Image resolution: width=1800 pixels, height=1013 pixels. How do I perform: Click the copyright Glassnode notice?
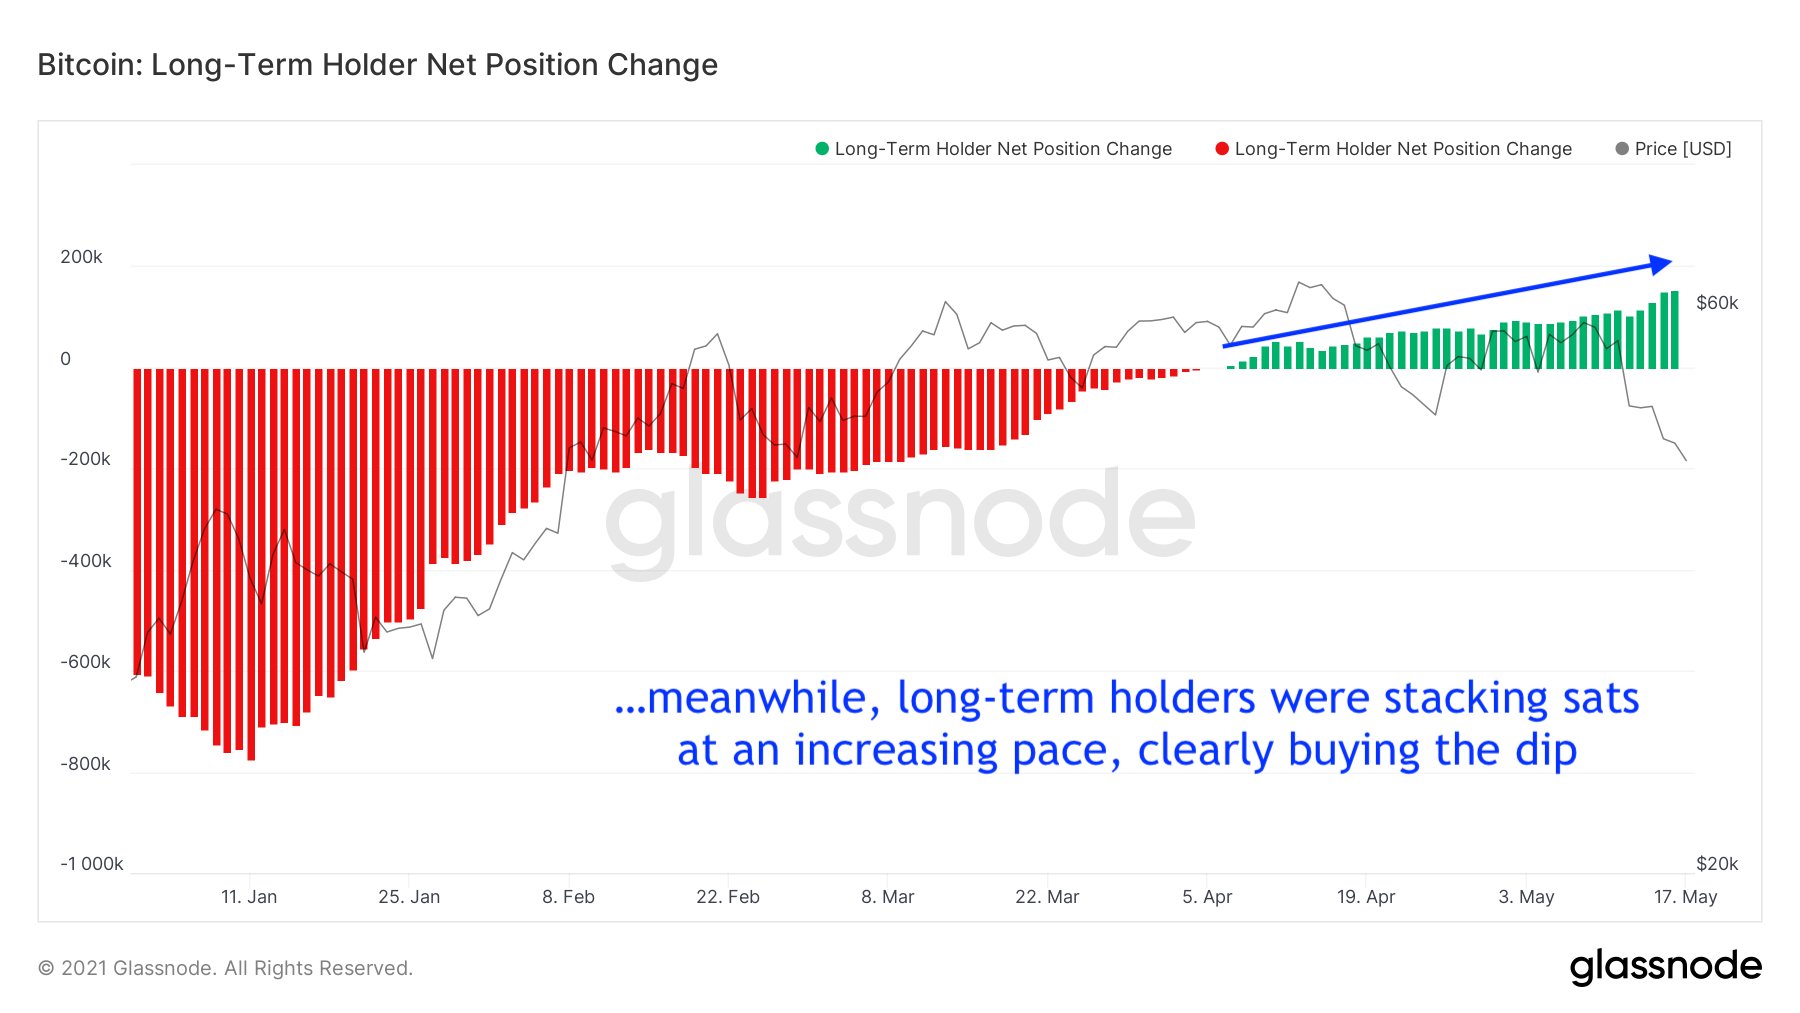tap(225, 968)
